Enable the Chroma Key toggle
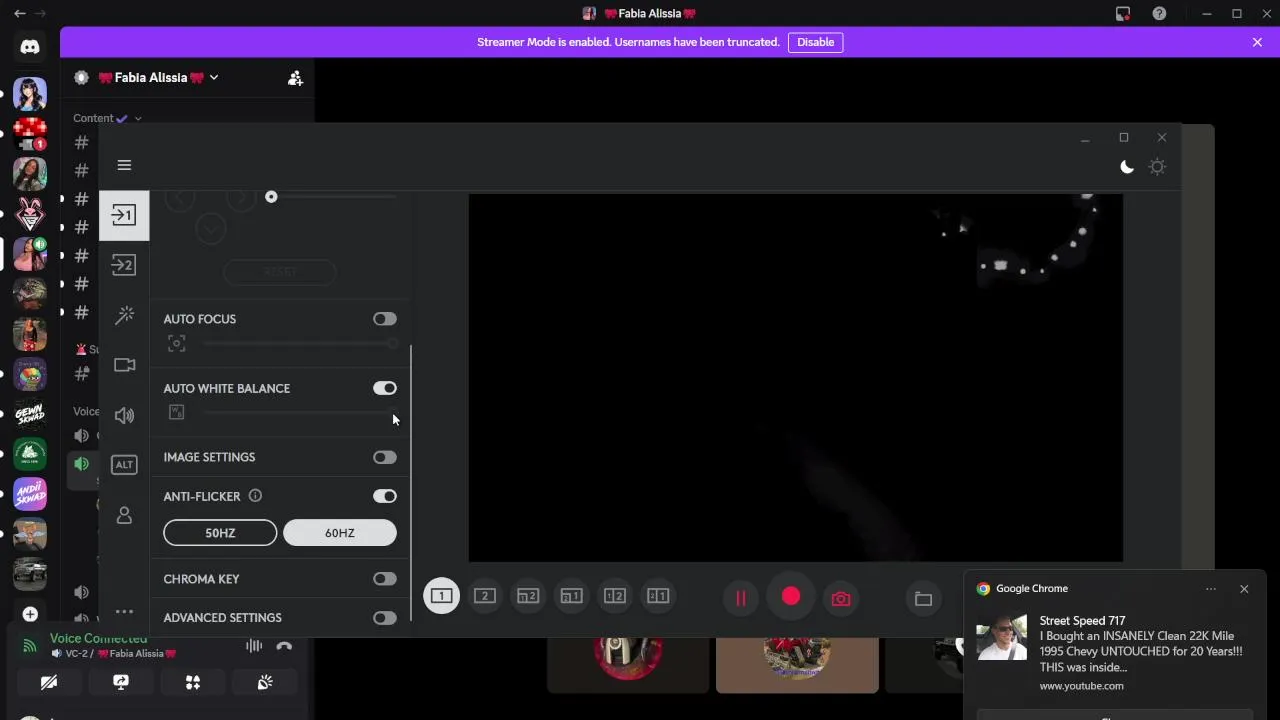 [385, 579]
